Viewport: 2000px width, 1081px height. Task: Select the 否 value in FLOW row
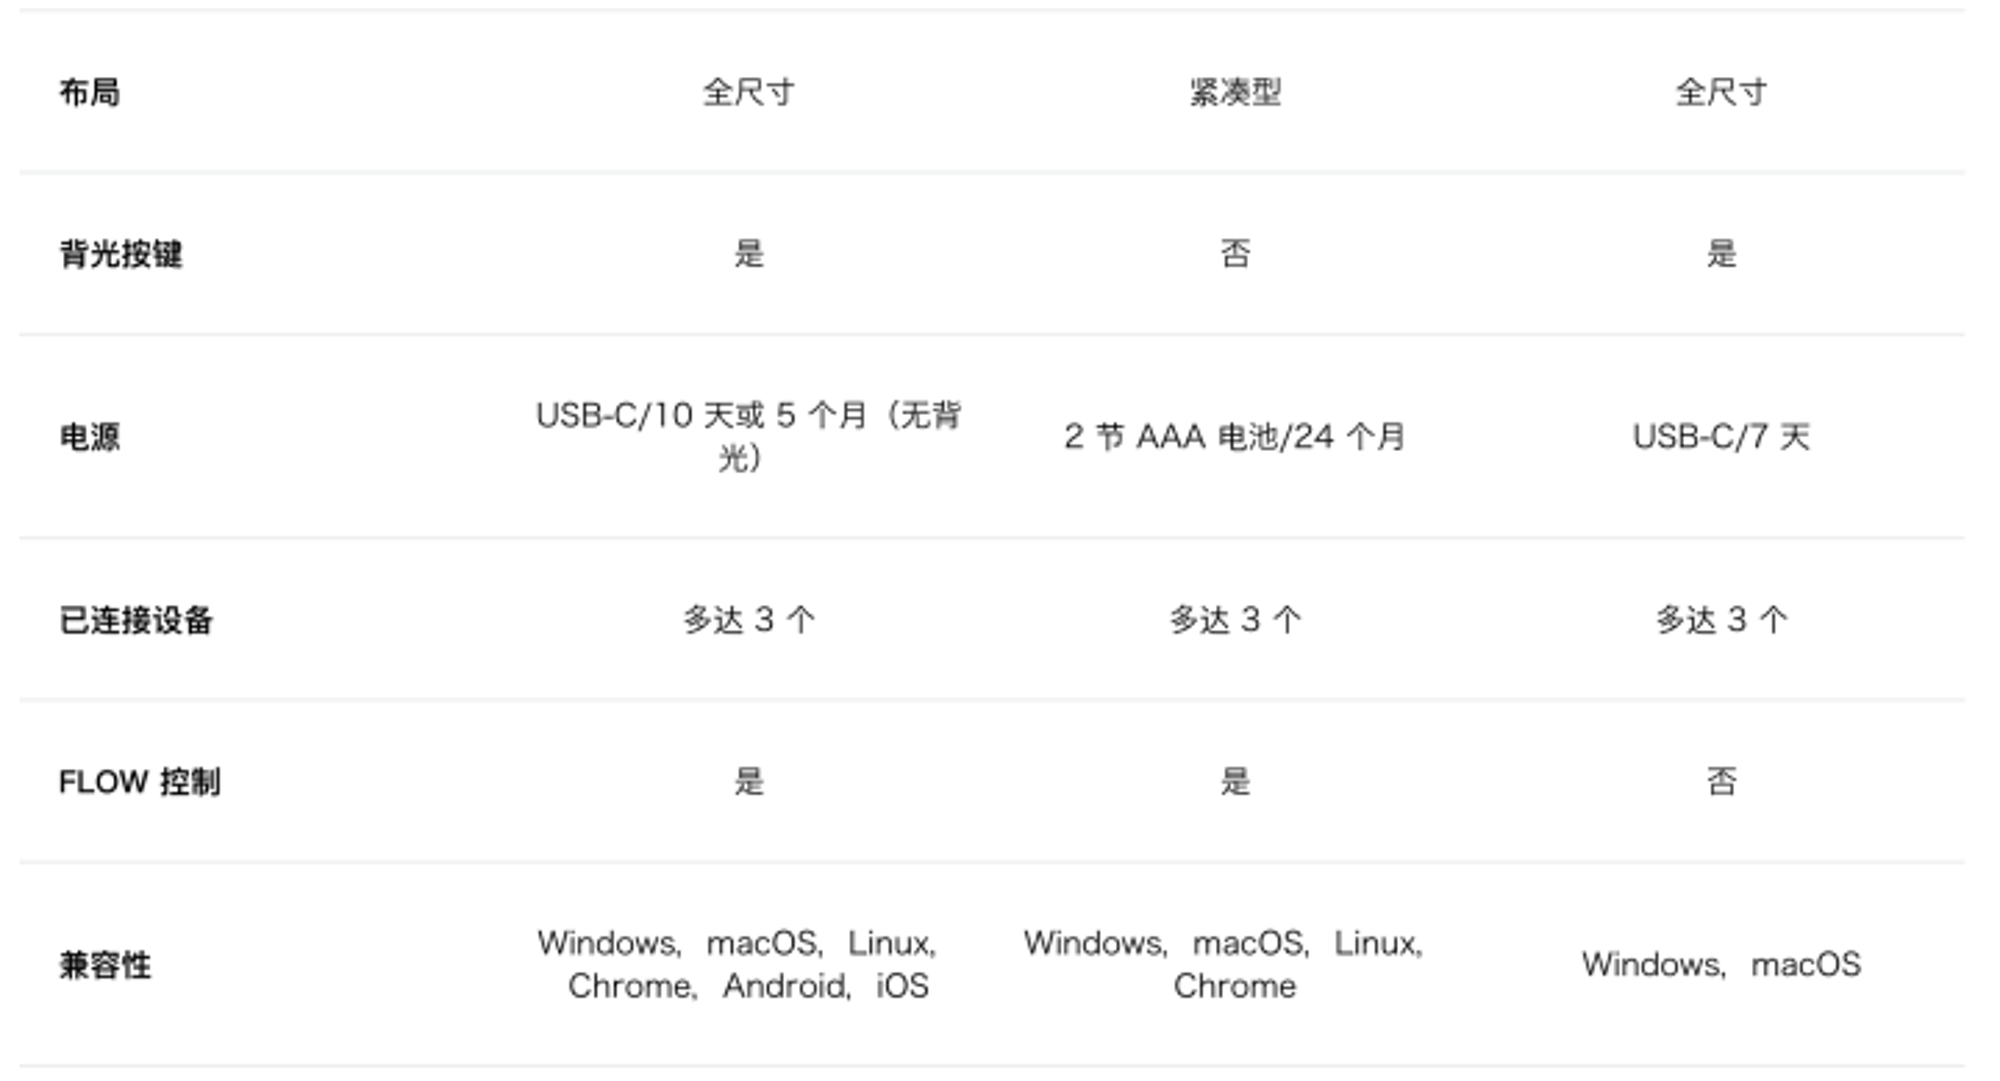point(1721,782)
